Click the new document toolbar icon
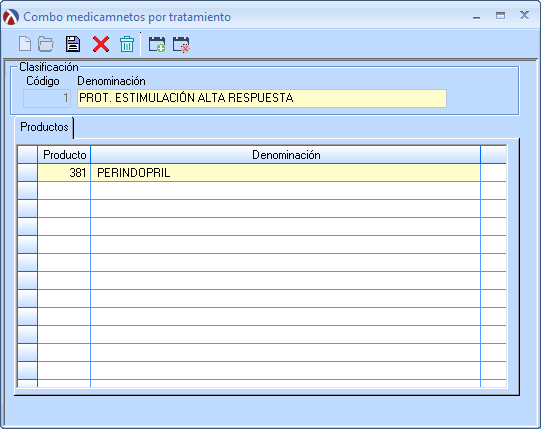 pyautogui.click(x=25, y=44)
